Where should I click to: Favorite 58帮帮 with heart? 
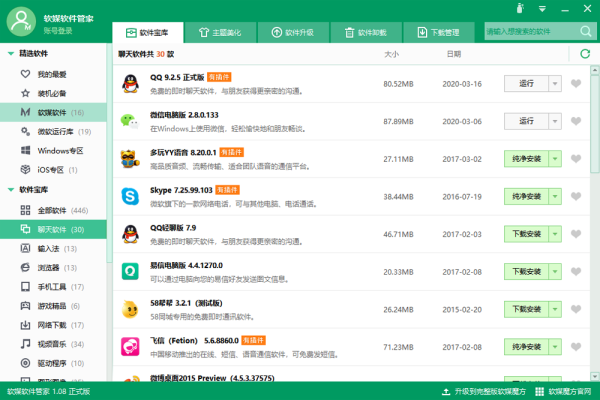click(x=576, y=309)
